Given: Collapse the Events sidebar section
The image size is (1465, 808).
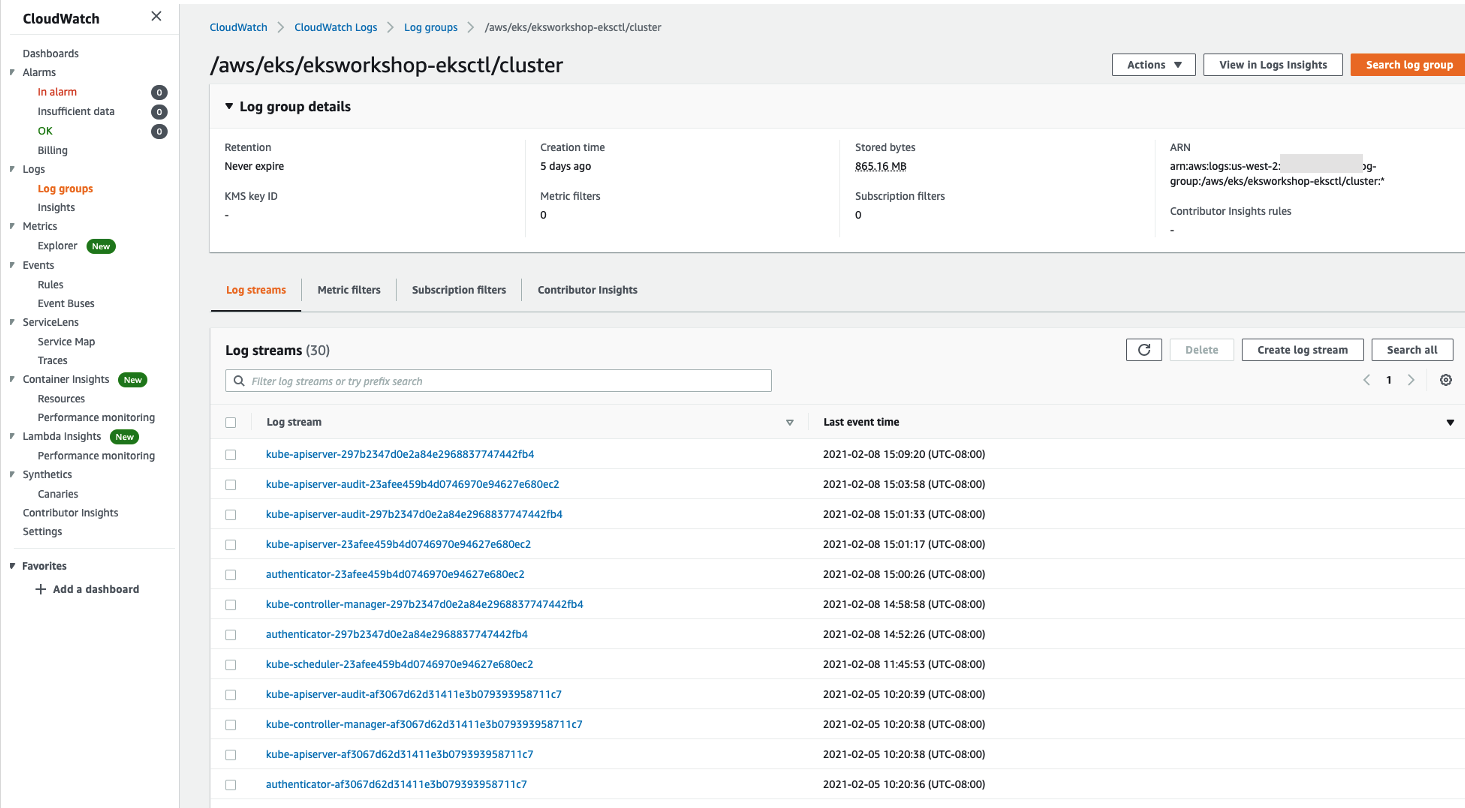Looking at the screenshot, I should (x=12, y=266).
